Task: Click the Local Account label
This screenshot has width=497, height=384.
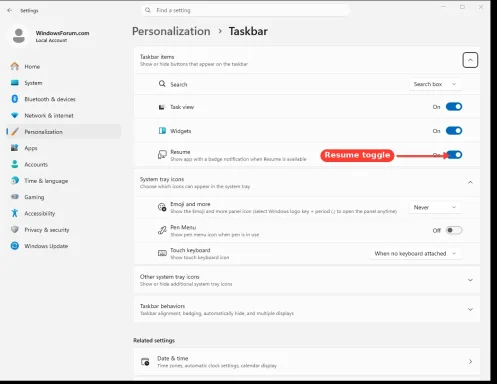Action: pos(51,40)
